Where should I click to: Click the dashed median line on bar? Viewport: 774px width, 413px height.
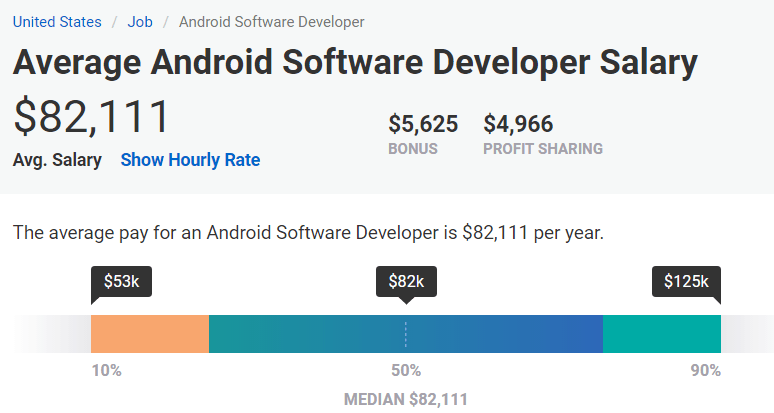(x=405, y=333)
